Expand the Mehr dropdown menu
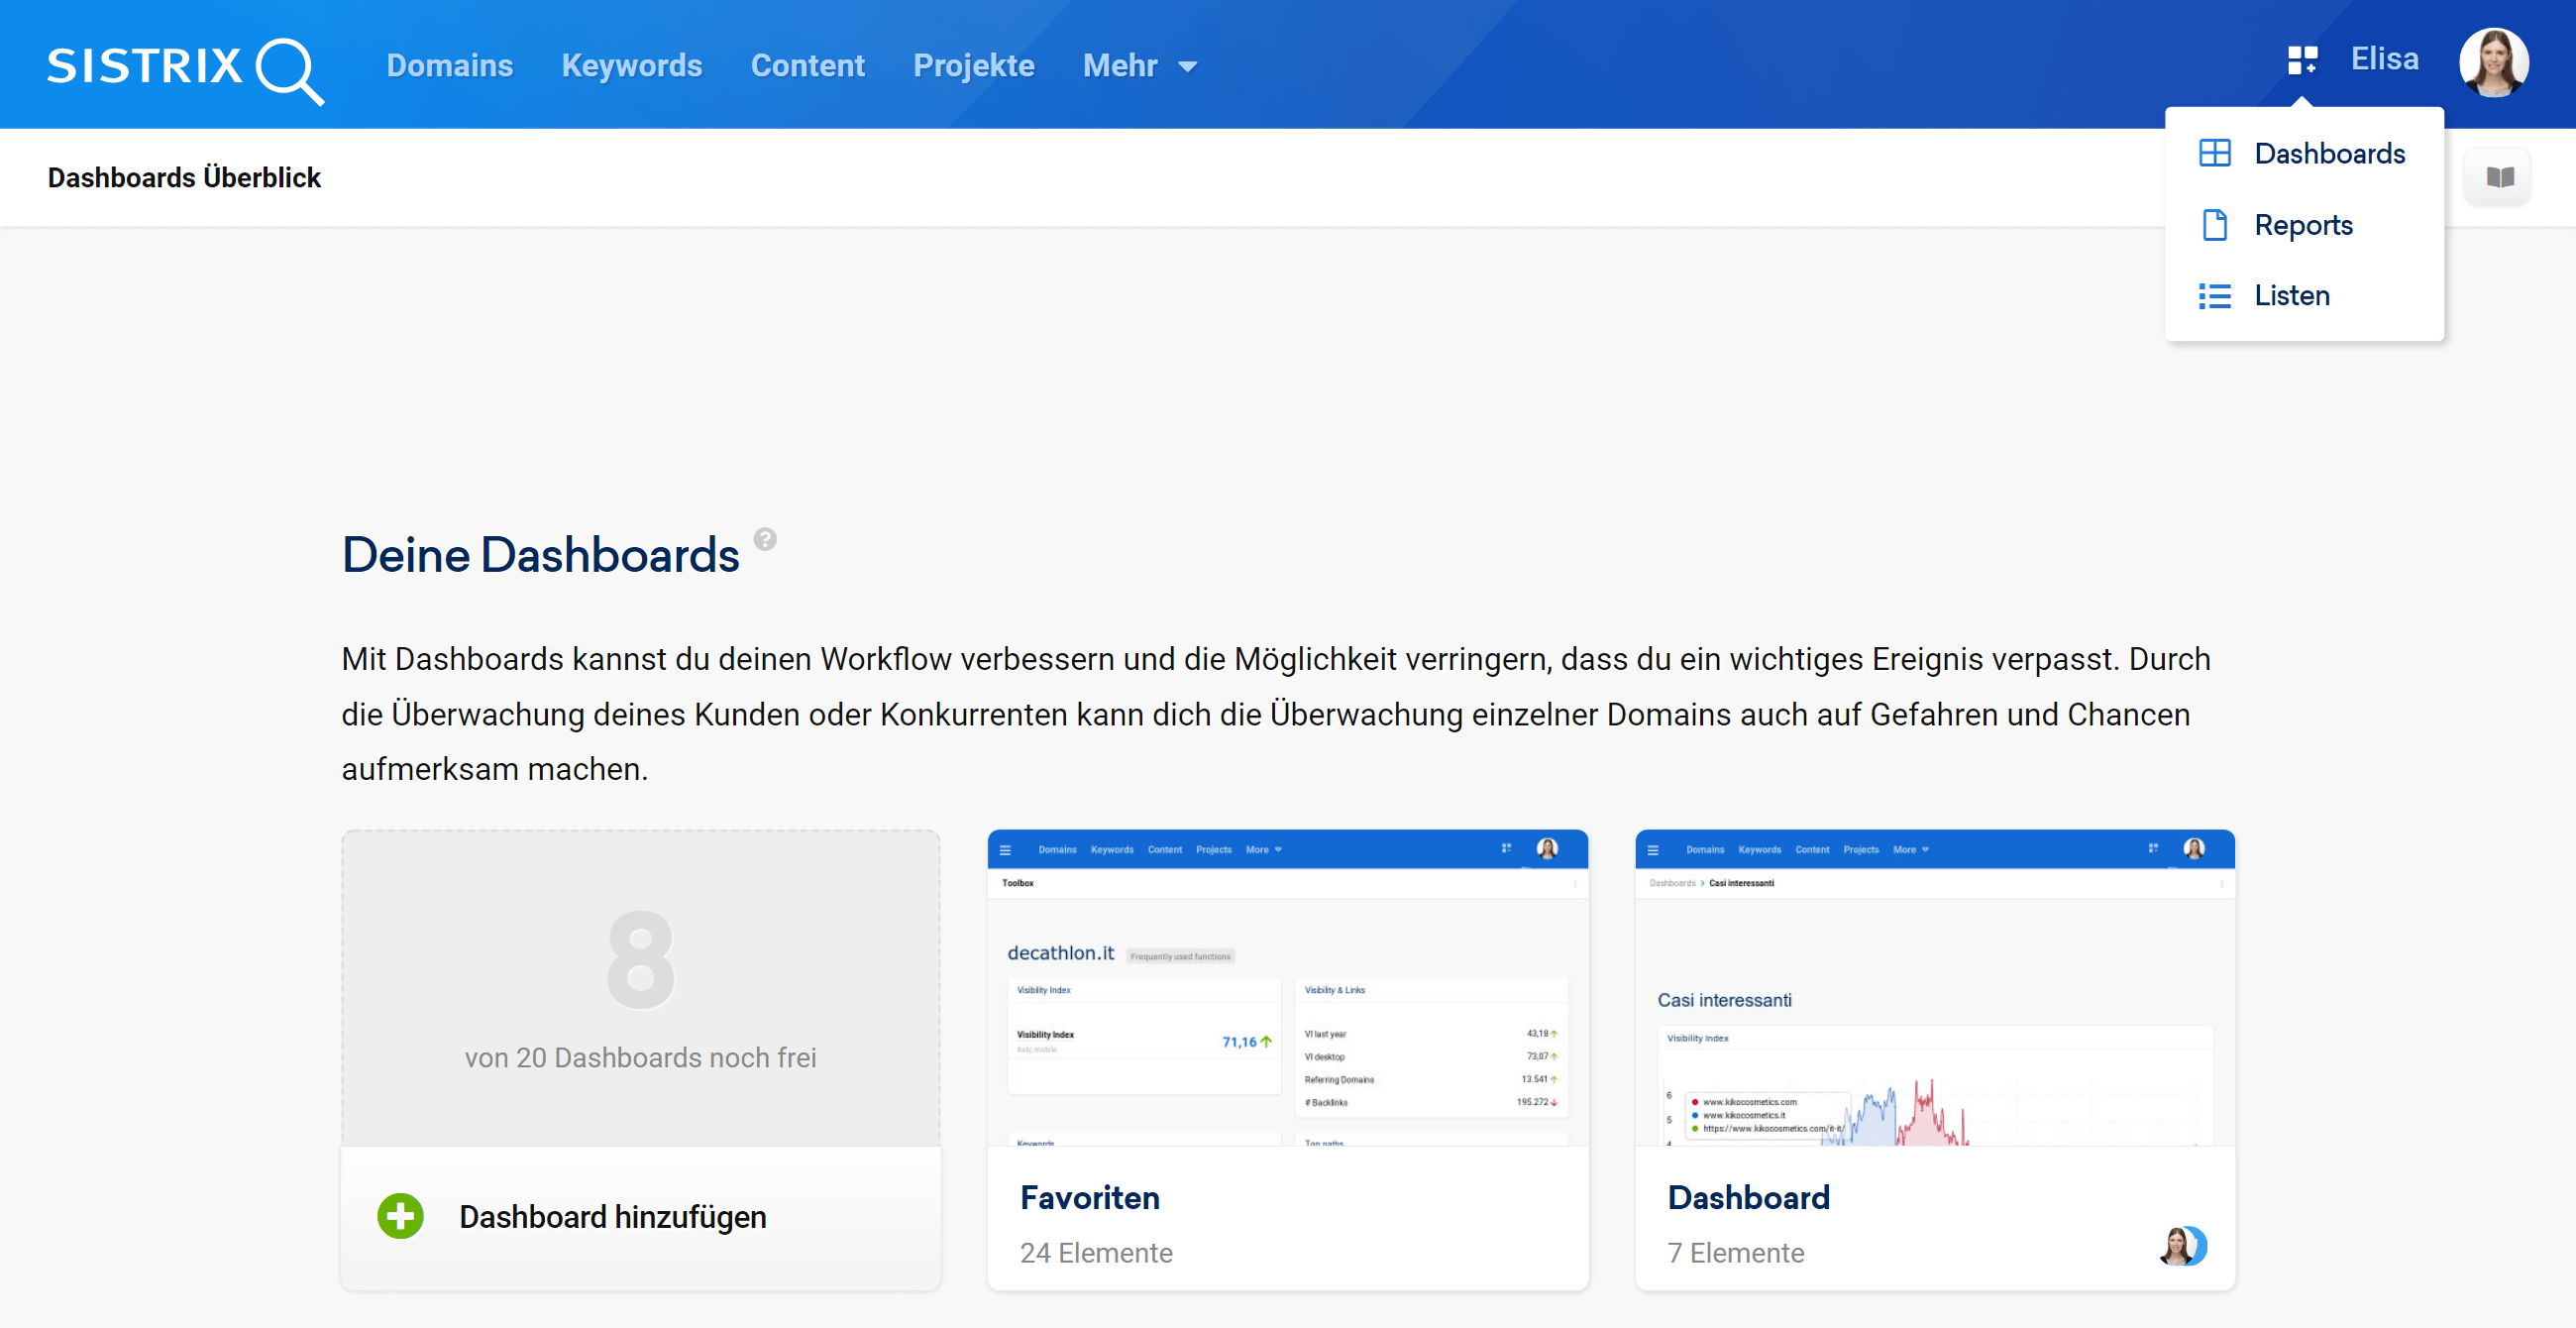The height and width of the screenshot is (1328, 2576). pos(1139,66)
